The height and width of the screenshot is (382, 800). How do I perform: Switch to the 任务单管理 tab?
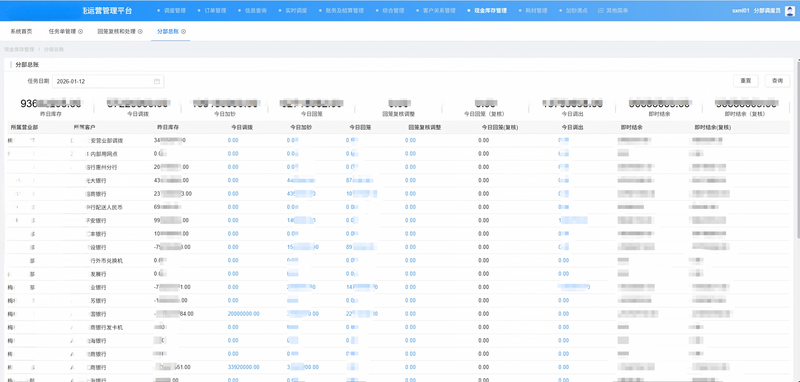pyautogui.click(x=62, y=32)
